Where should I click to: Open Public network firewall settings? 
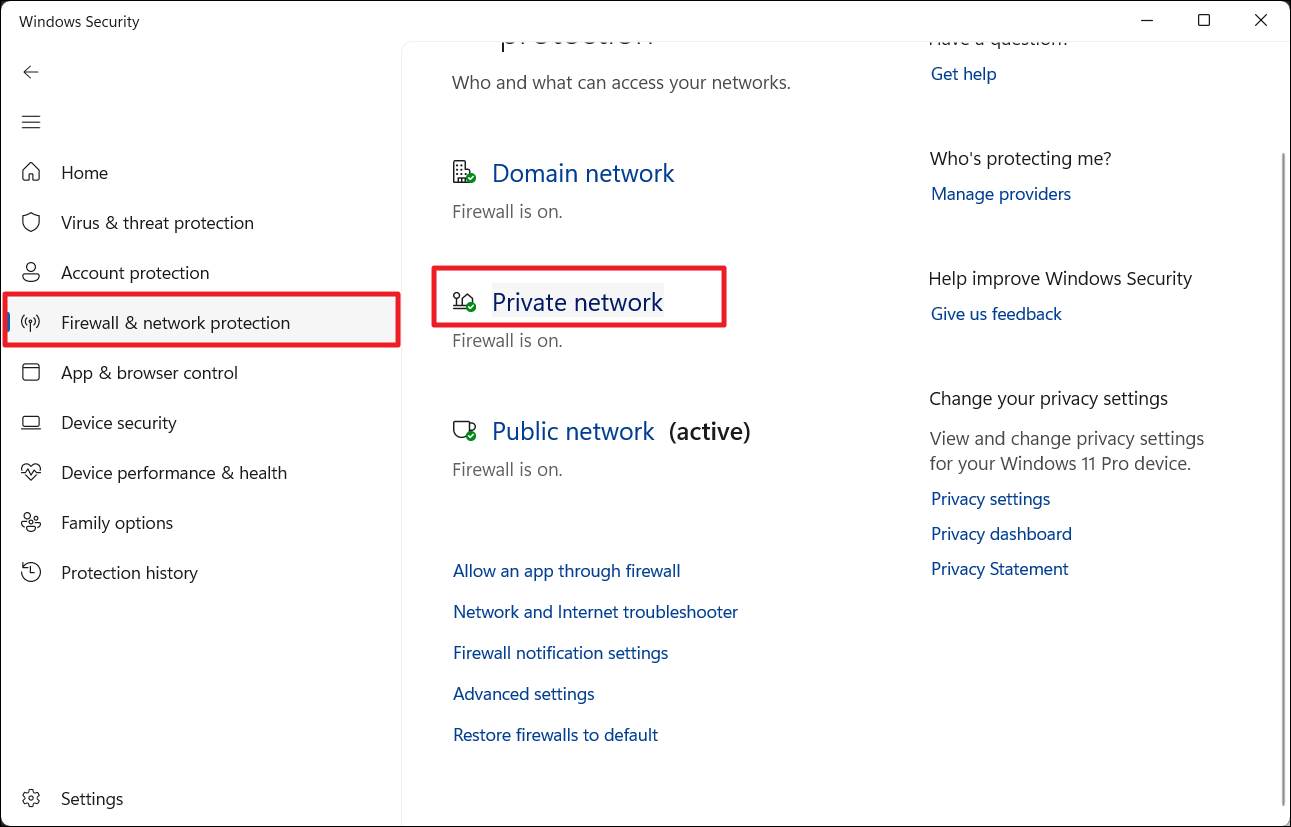click(x=573, y=431)
